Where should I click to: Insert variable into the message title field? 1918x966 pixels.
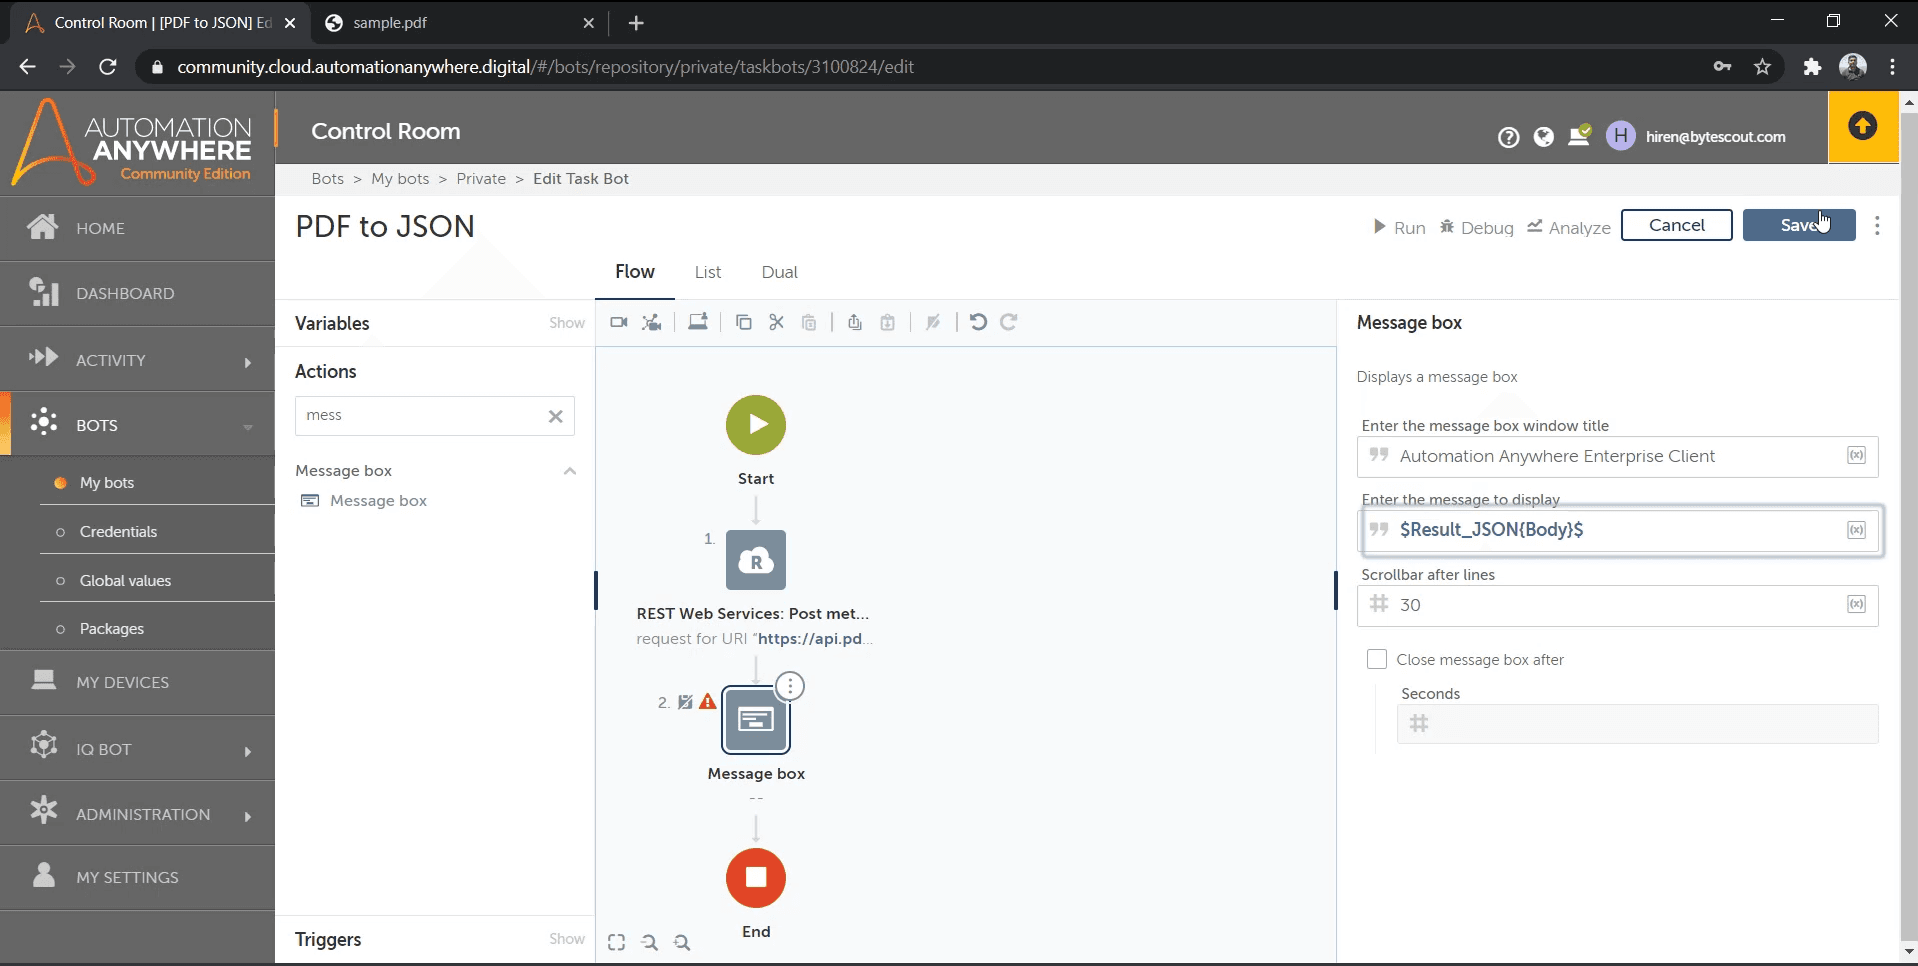point(1858,455)
